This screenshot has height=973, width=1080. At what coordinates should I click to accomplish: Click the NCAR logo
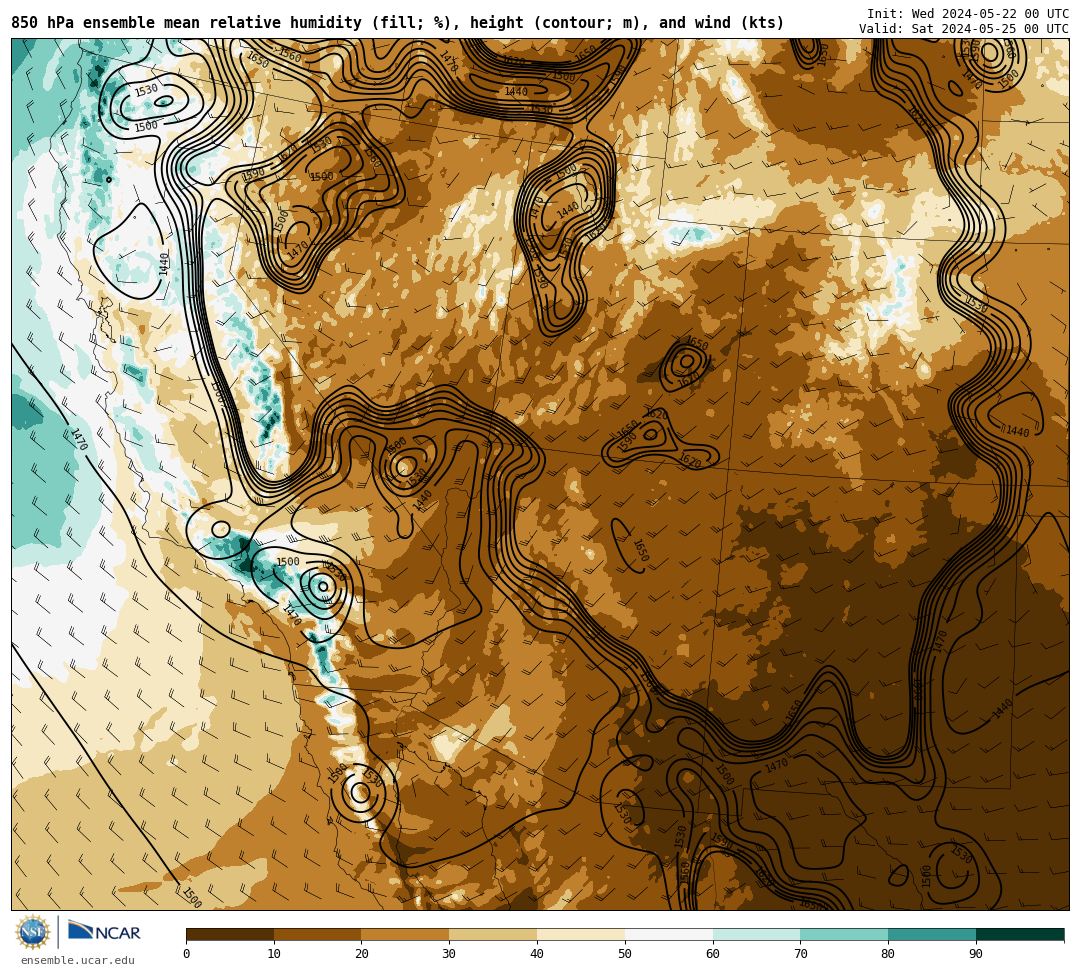click(105, 931)
